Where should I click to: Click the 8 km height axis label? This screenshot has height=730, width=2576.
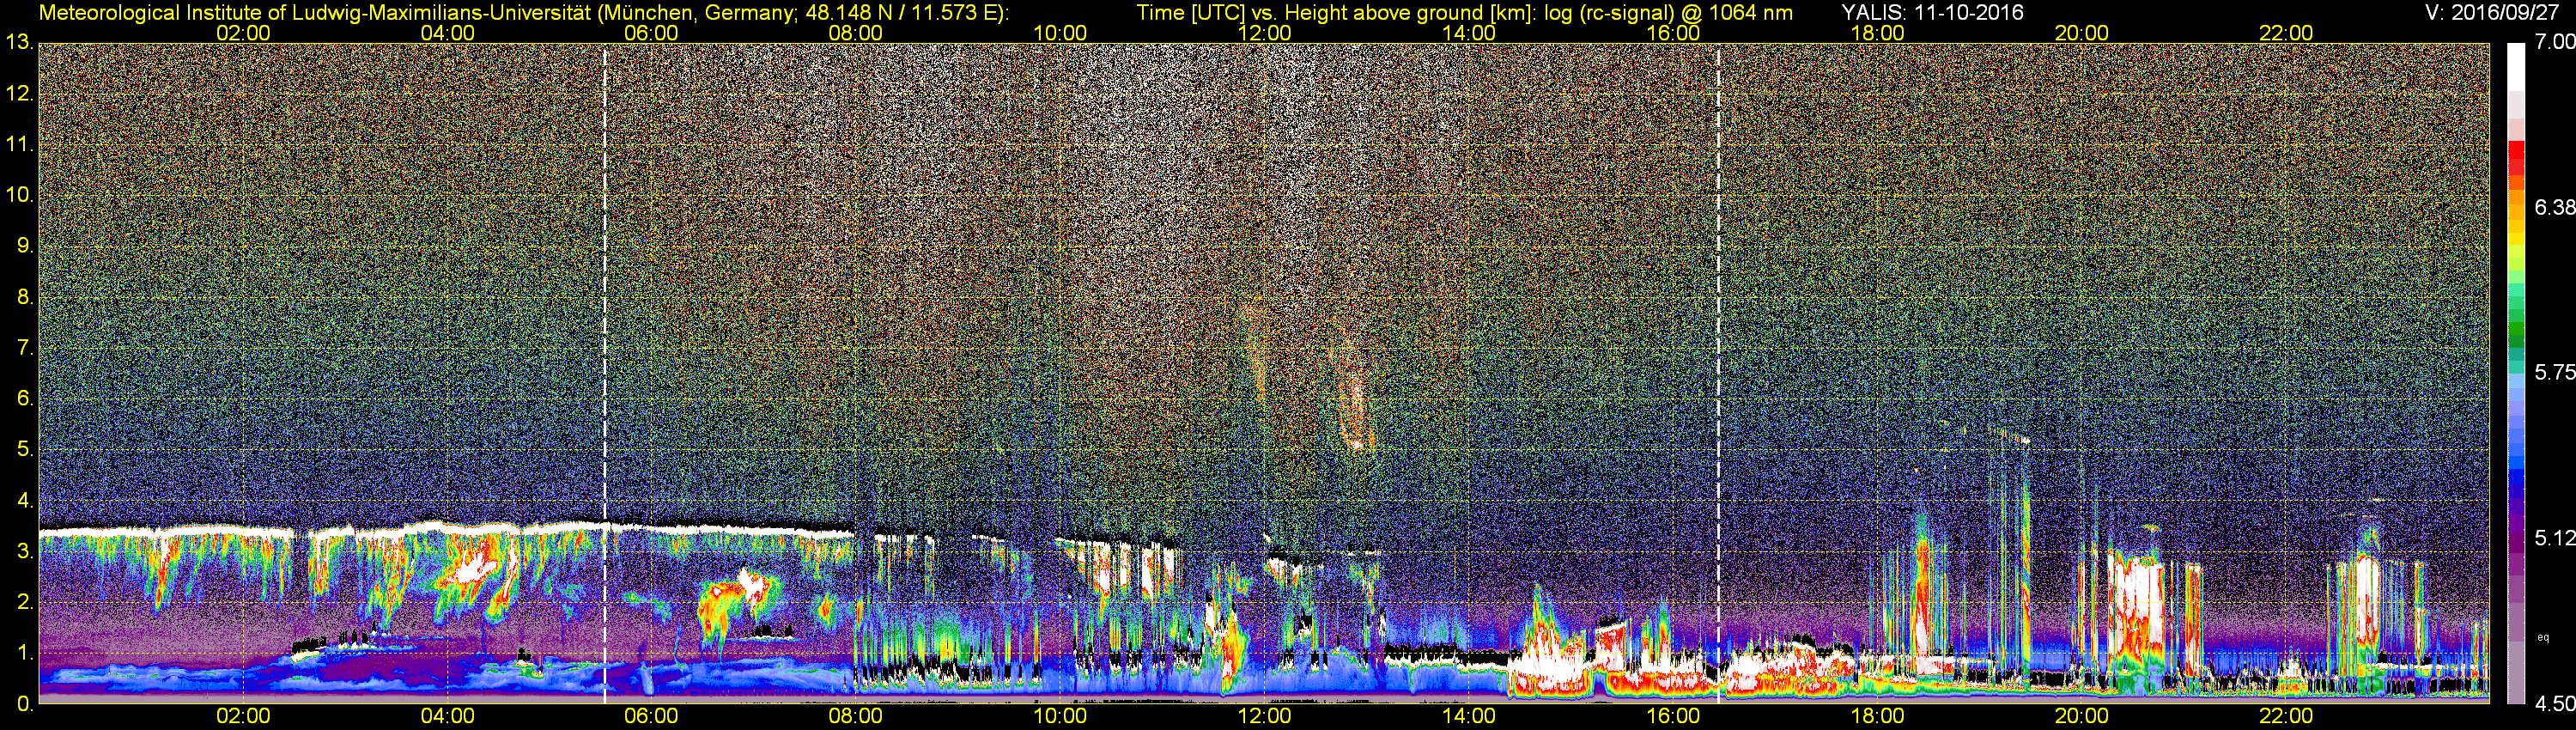click(x=25, y=297)
